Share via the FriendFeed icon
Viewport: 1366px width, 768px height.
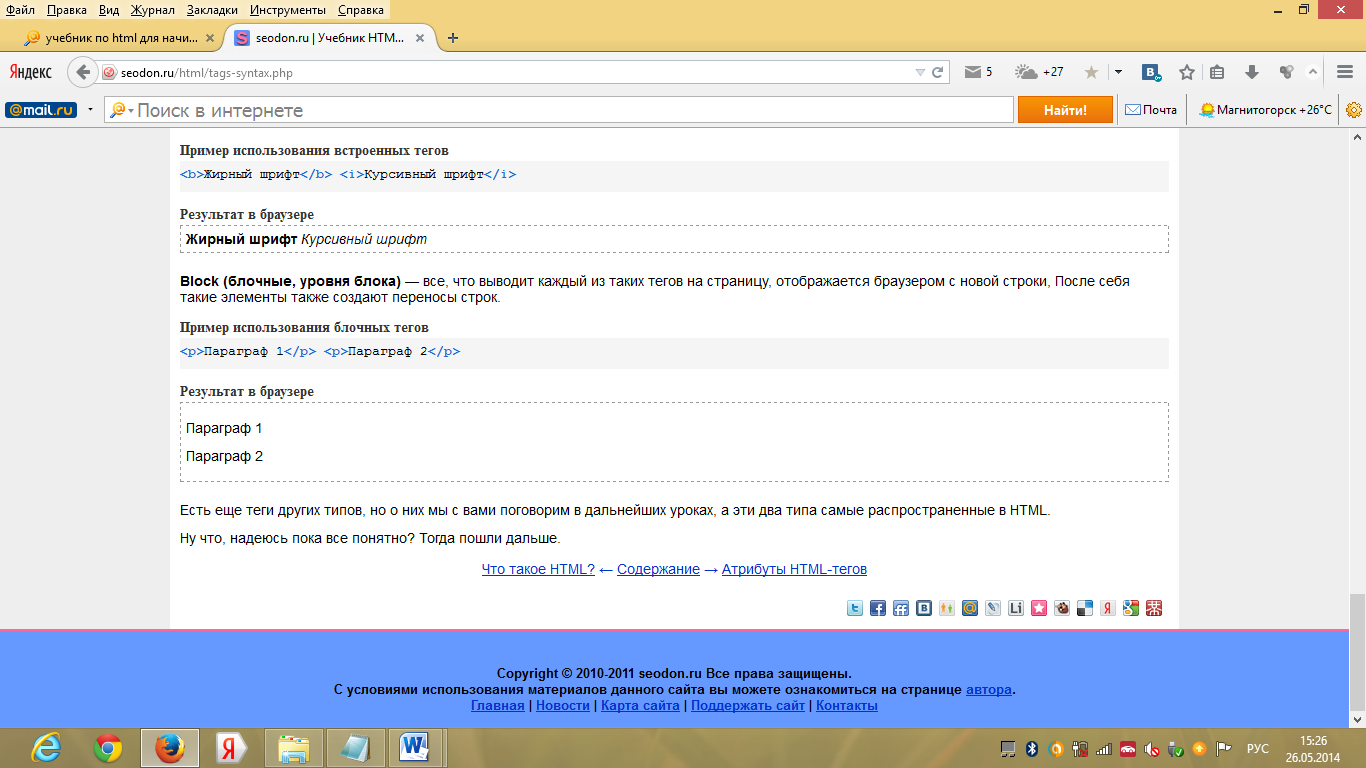tap(901, 608)
